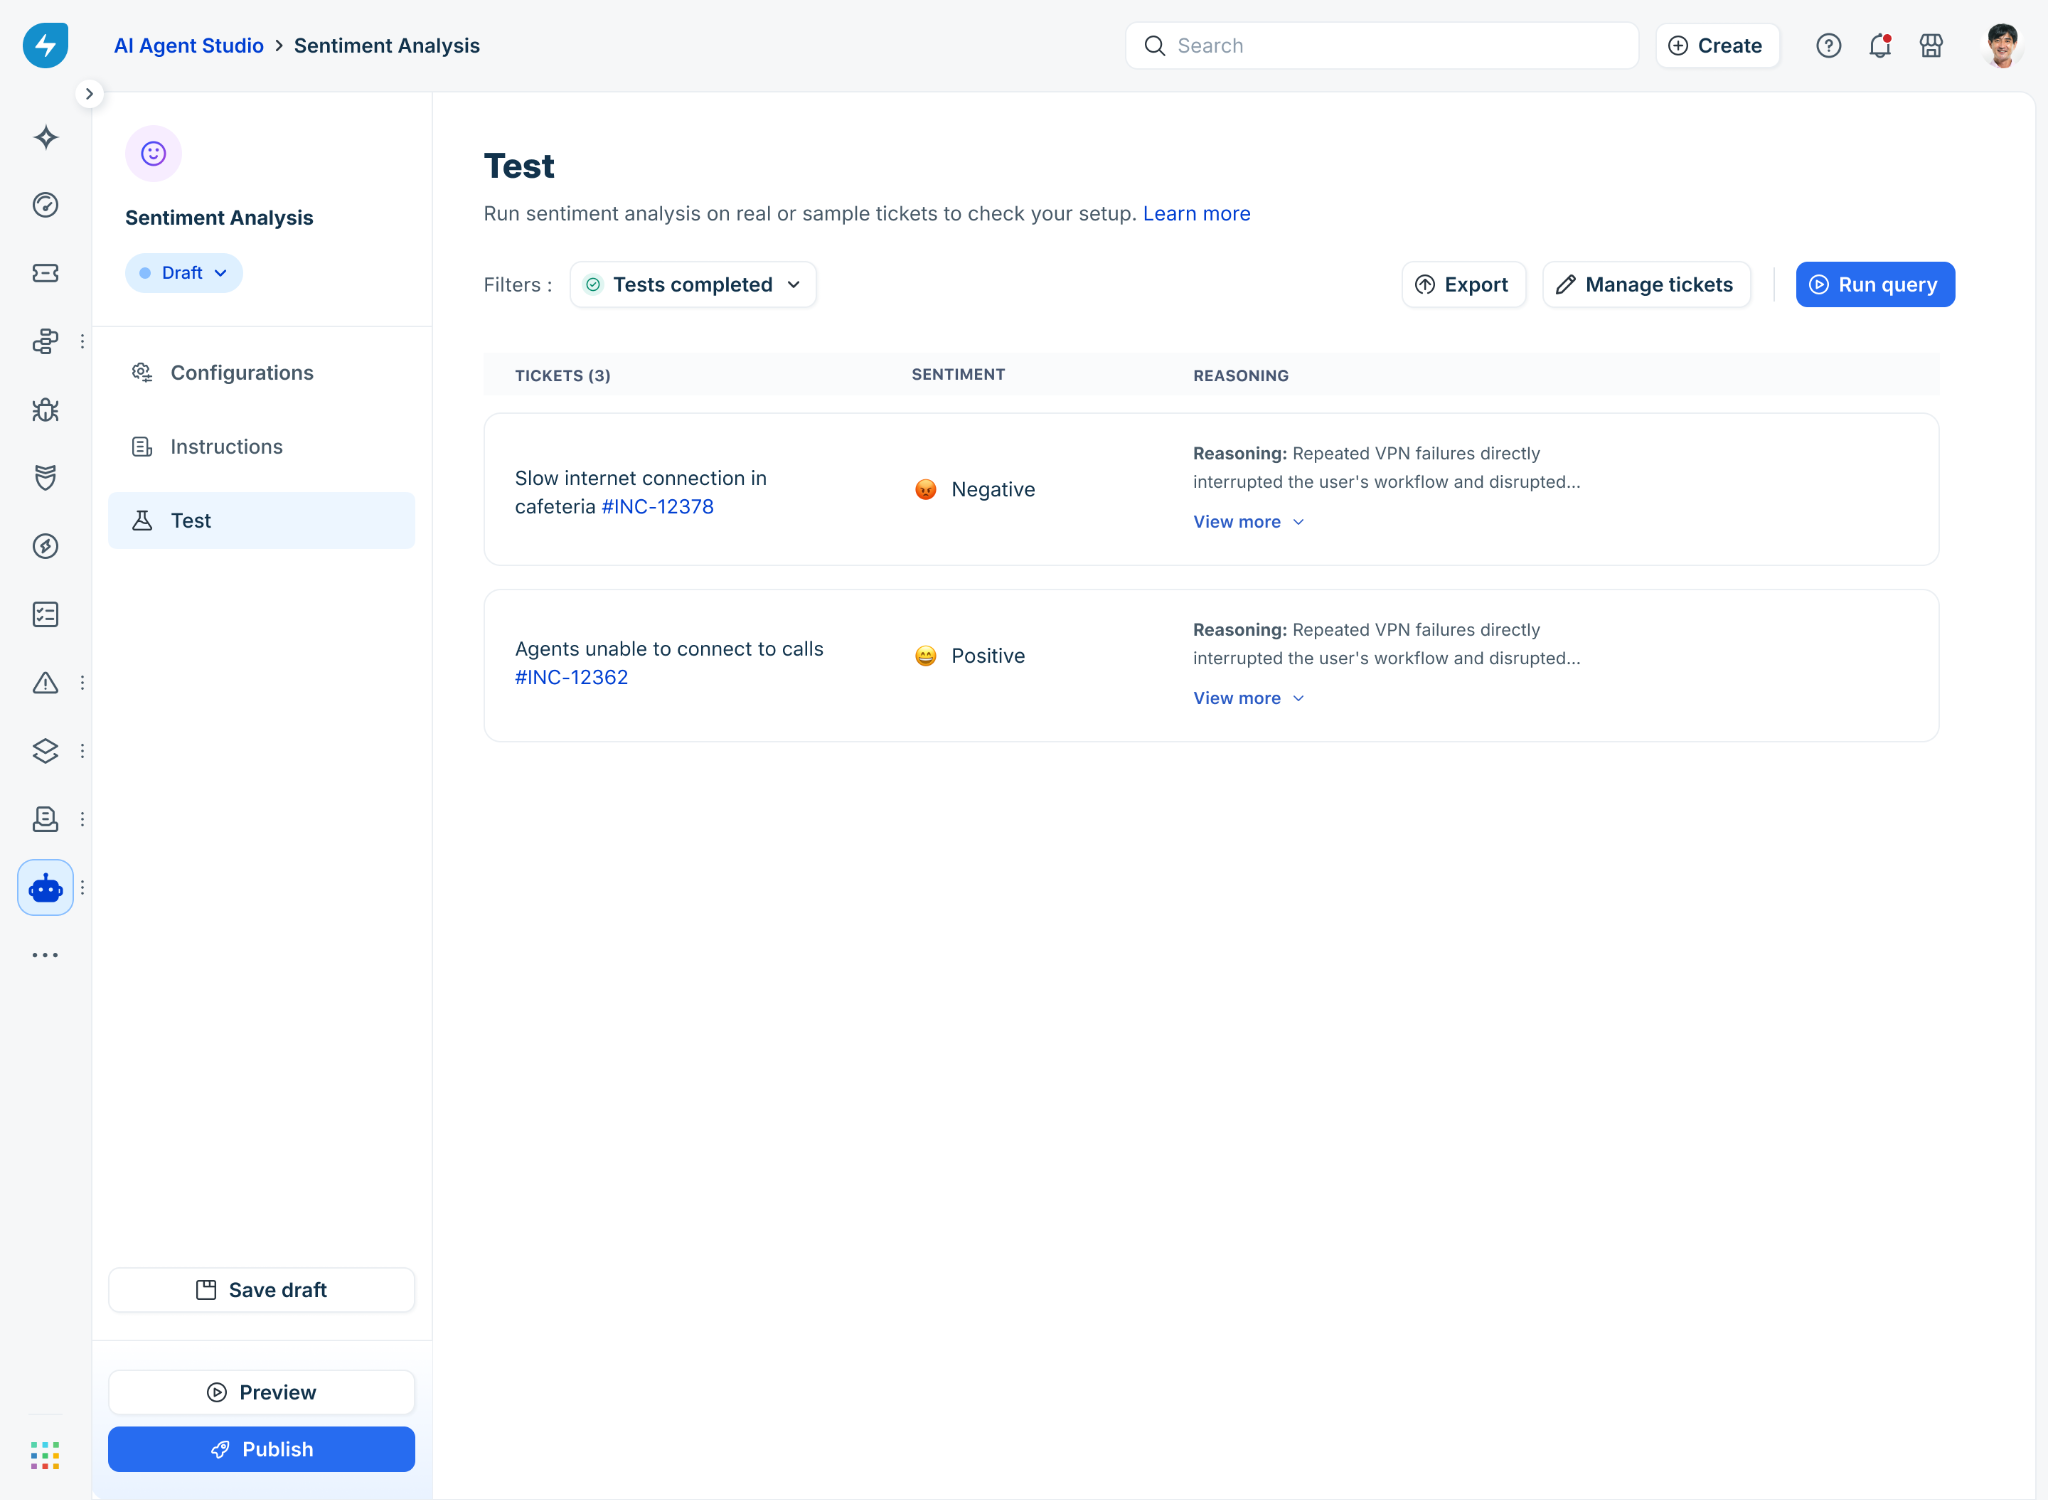This screenshot has height=1500, width=2048.
Task: Click the Run query button
Action: coord(1875,285)
